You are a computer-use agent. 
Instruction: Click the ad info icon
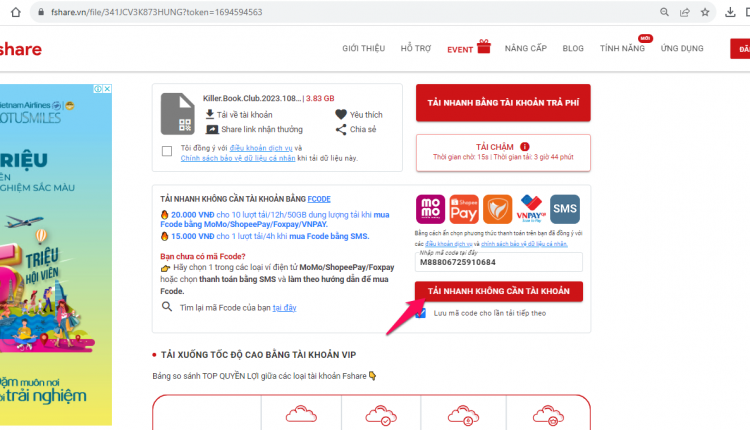[98, 88]
